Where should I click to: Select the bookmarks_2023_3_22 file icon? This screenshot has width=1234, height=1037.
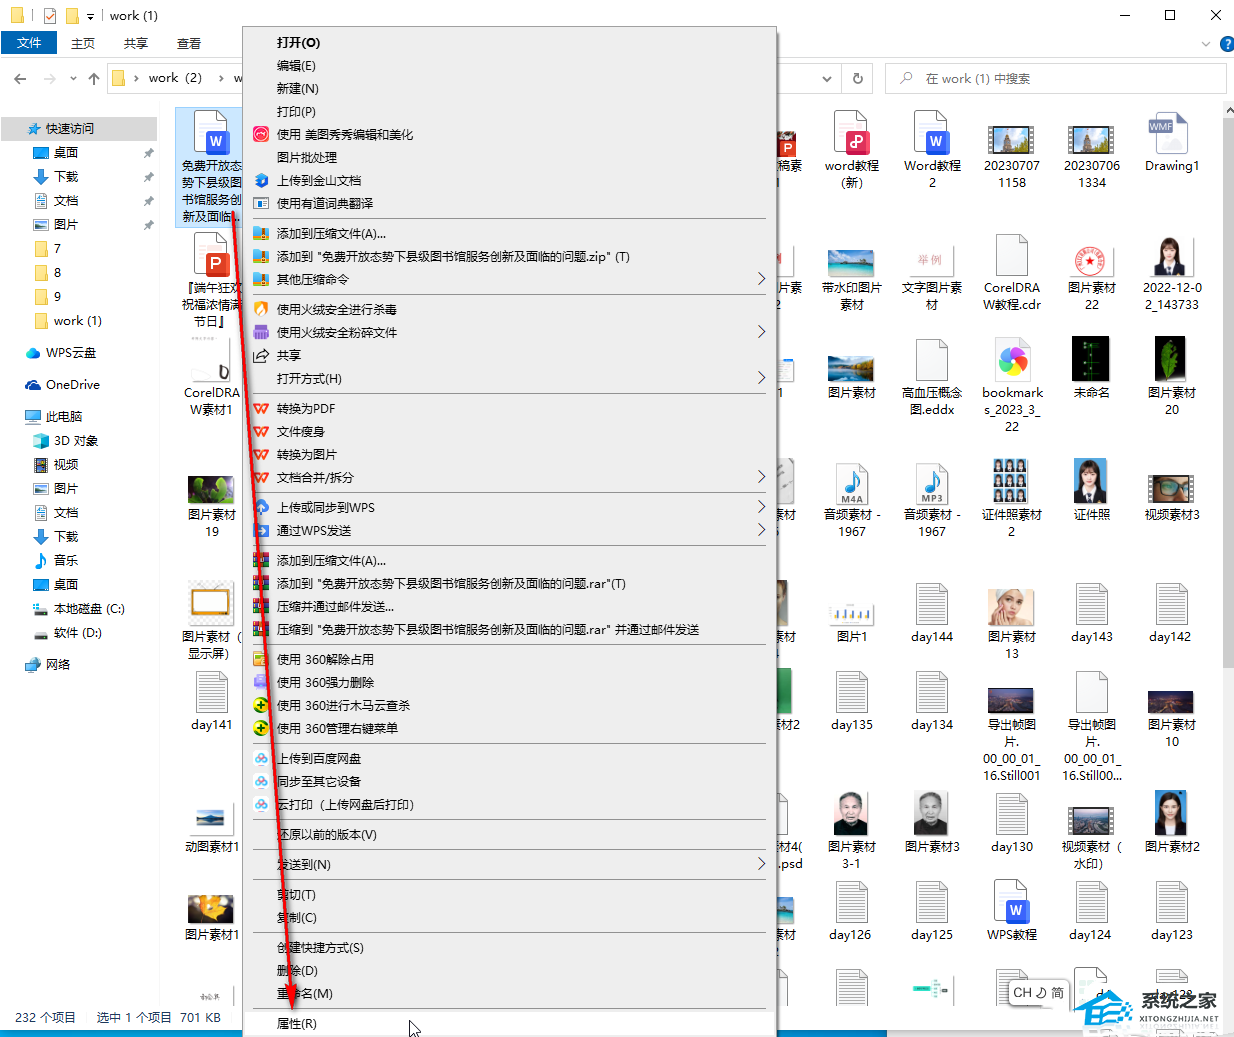point(1012,359)
